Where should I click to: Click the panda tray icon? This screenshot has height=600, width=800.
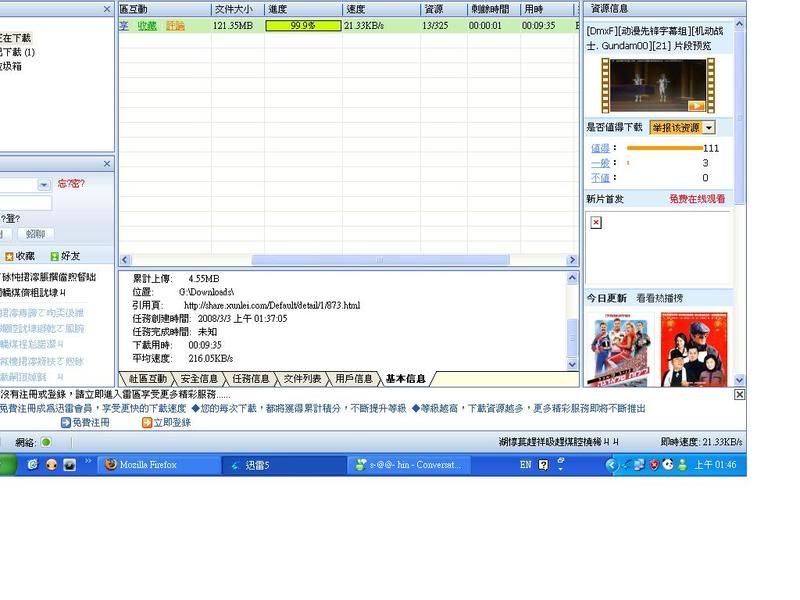[x=668, y=464]
